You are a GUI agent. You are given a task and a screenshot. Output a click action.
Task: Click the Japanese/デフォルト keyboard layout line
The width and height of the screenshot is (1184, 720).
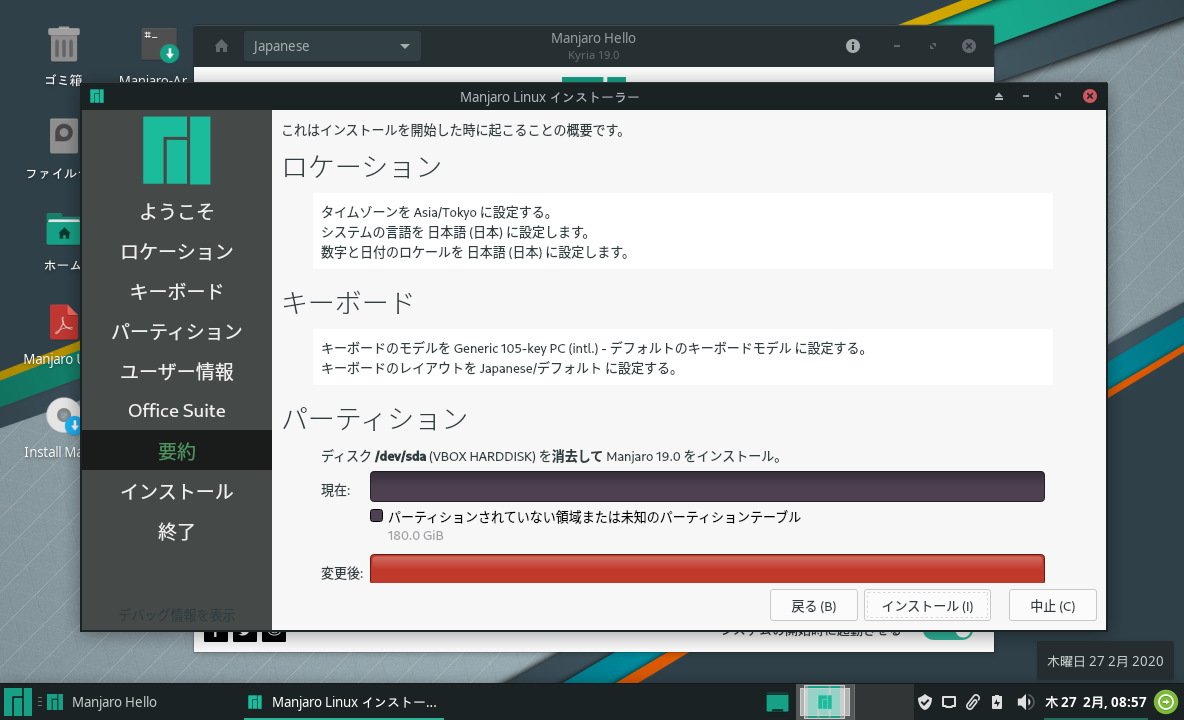click(500, 368)
